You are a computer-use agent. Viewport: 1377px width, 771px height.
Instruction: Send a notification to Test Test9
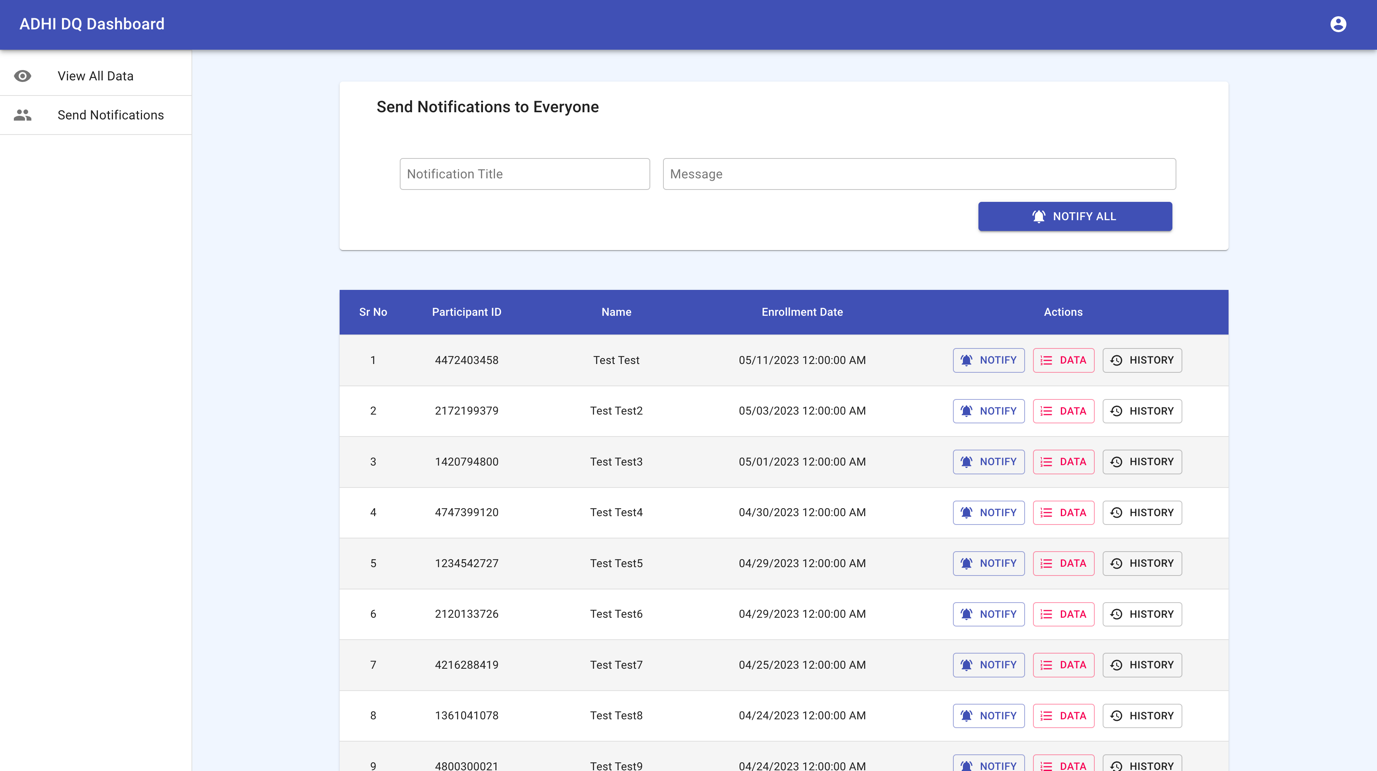[988, 765]
